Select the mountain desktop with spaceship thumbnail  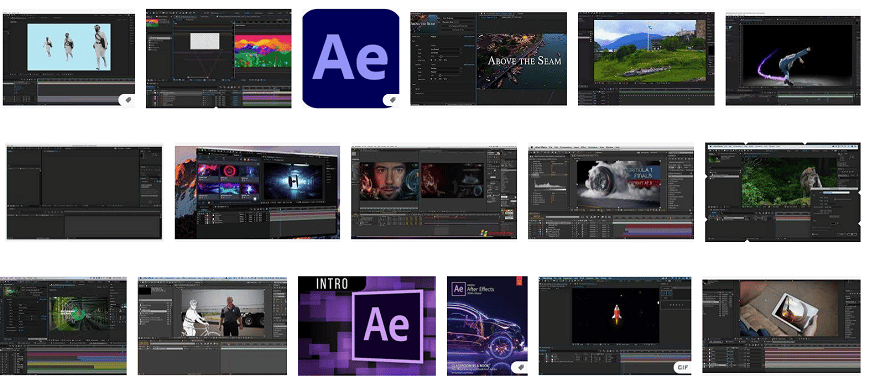pos(257,193)
